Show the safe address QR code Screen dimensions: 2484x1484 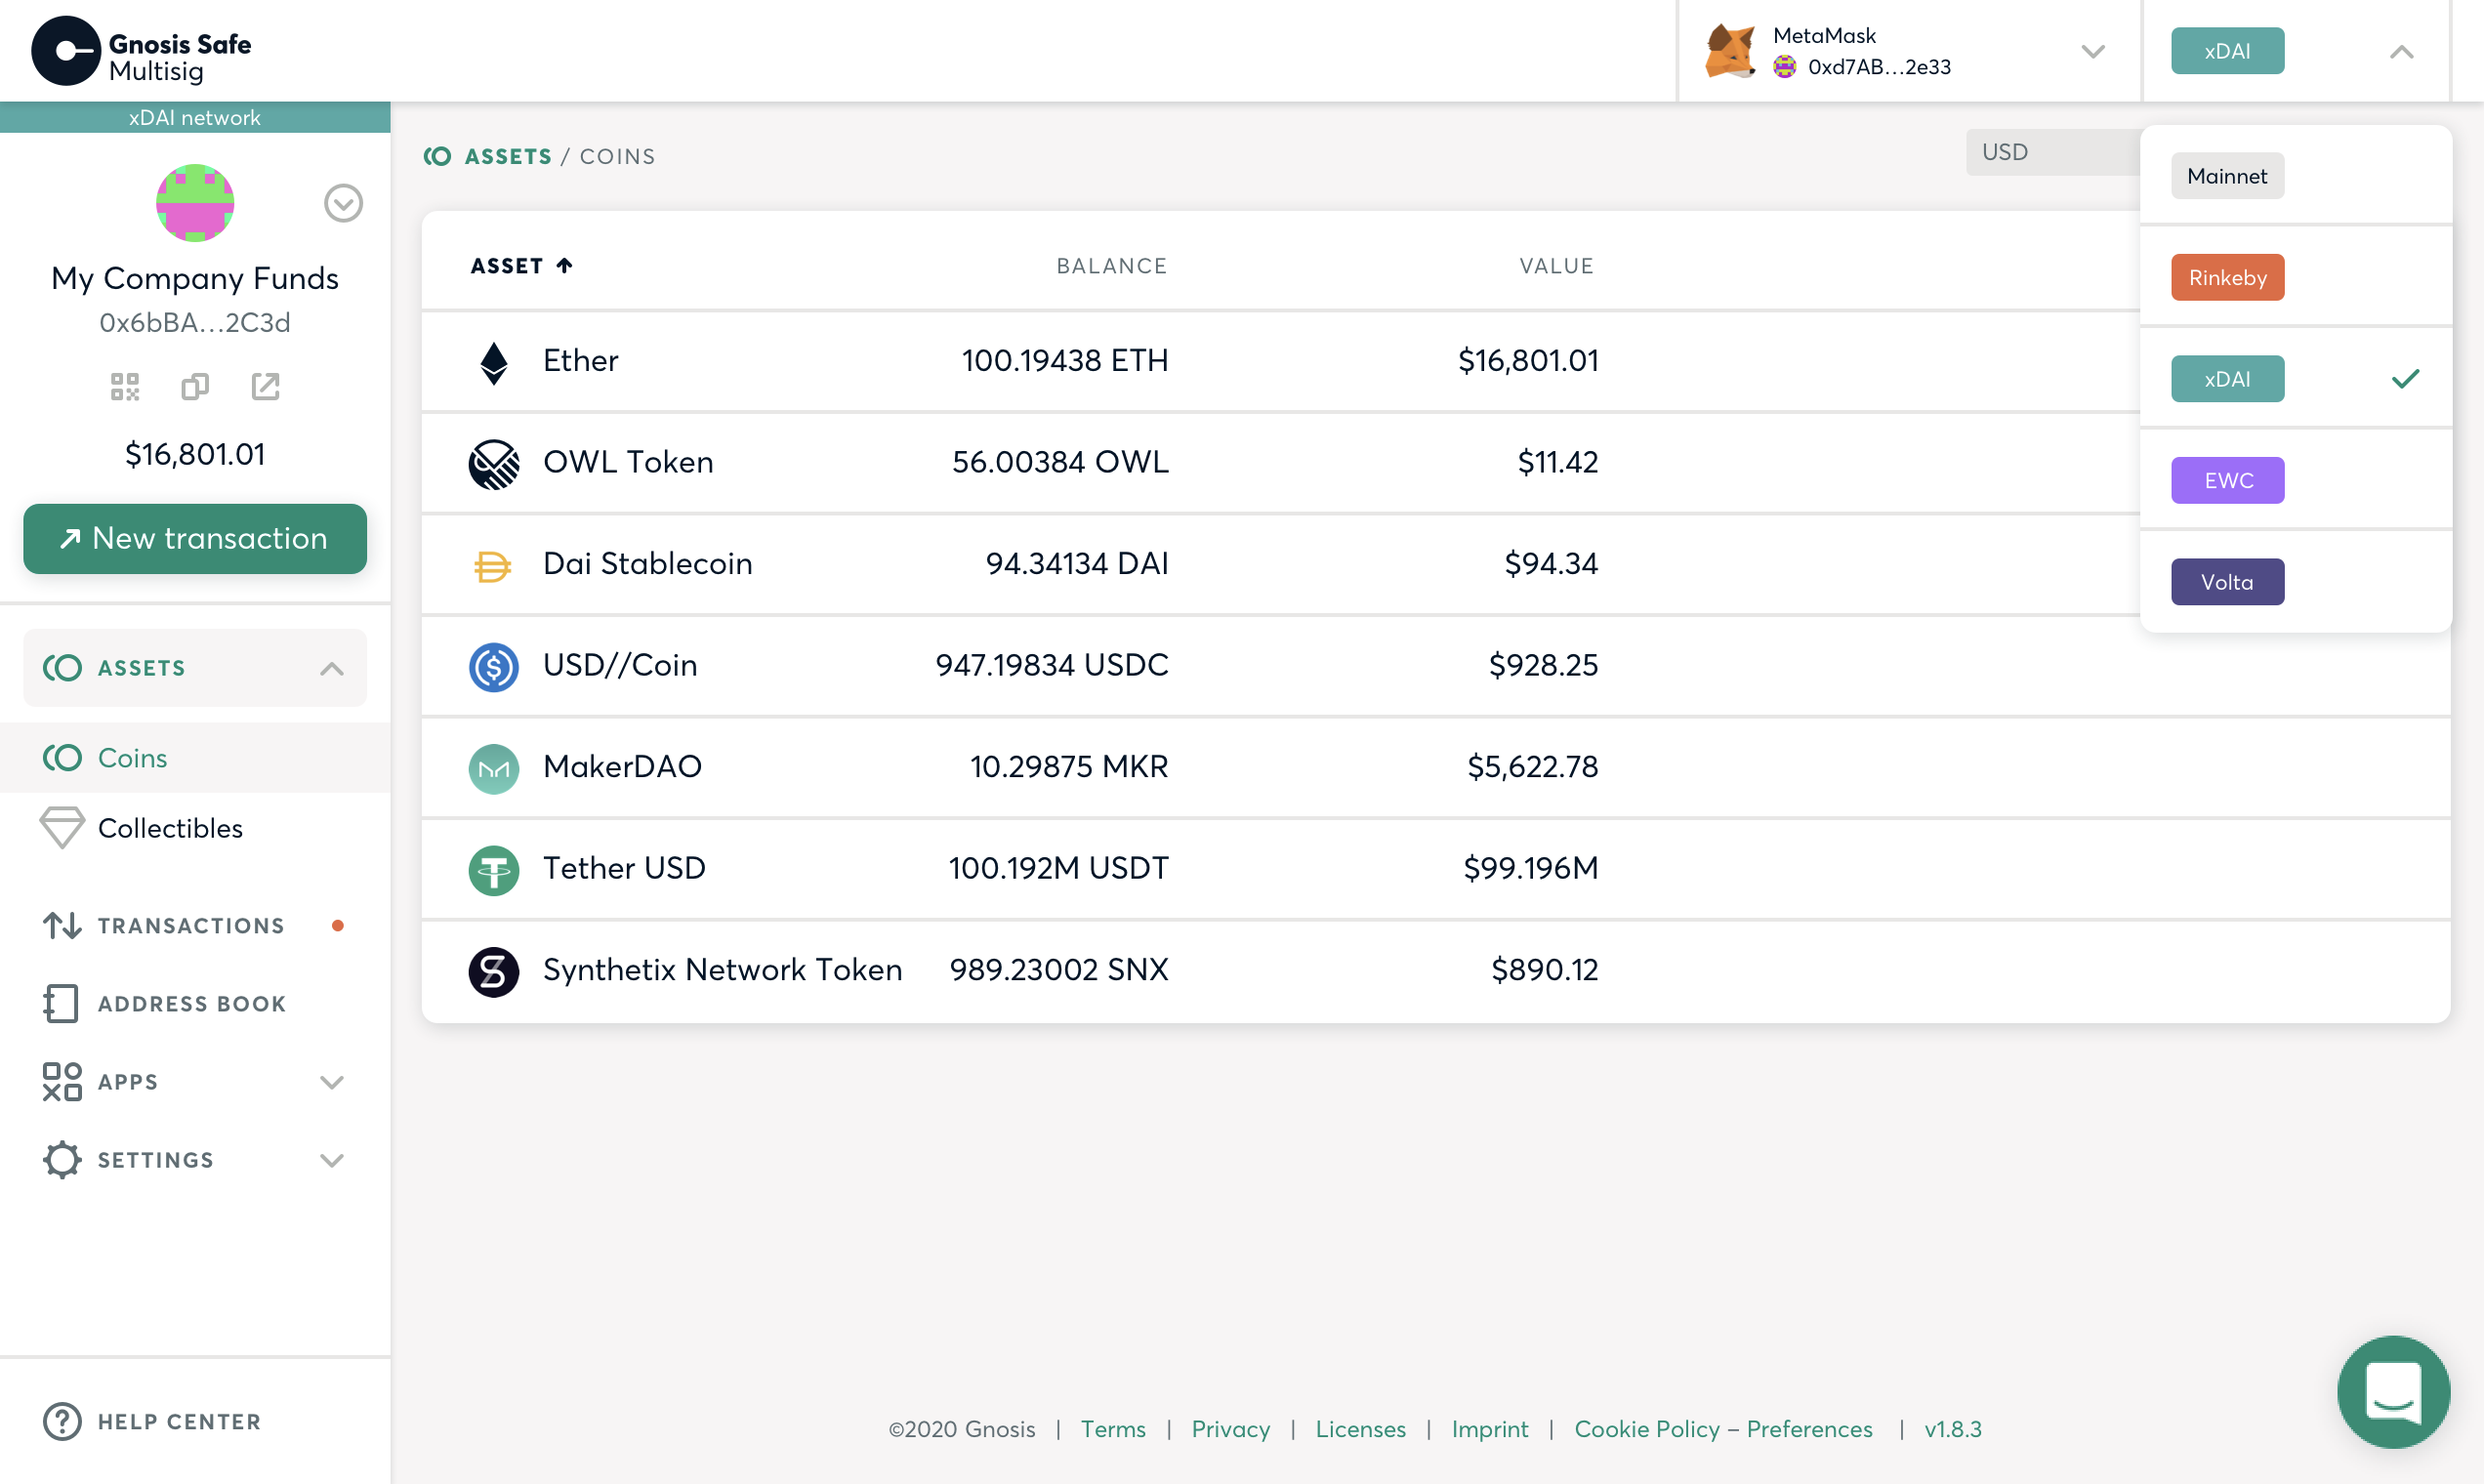pos(125,386)
